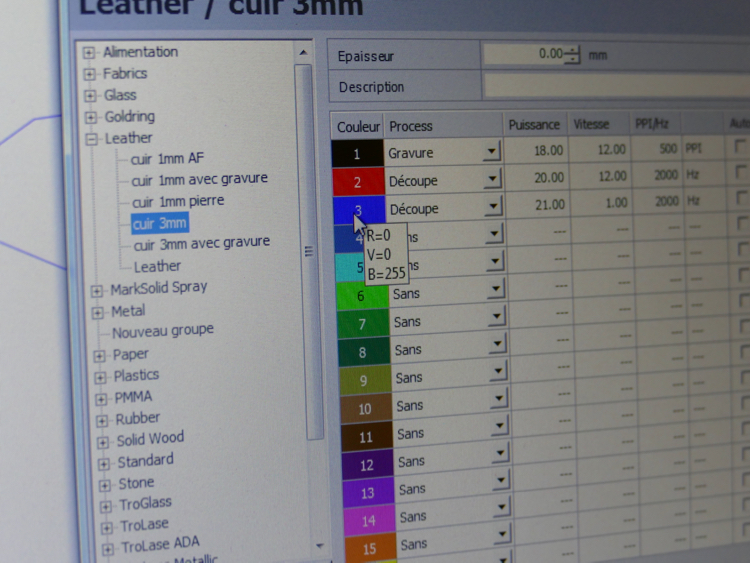Click the purple color 13 swatch
This screenshot has width=750, height=563.
(x=369, y=492)
